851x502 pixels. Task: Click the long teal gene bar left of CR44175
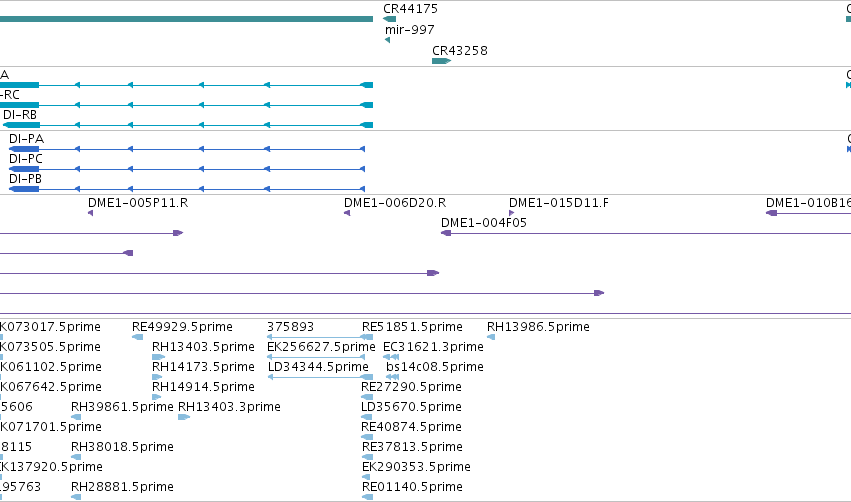(186, 19)
